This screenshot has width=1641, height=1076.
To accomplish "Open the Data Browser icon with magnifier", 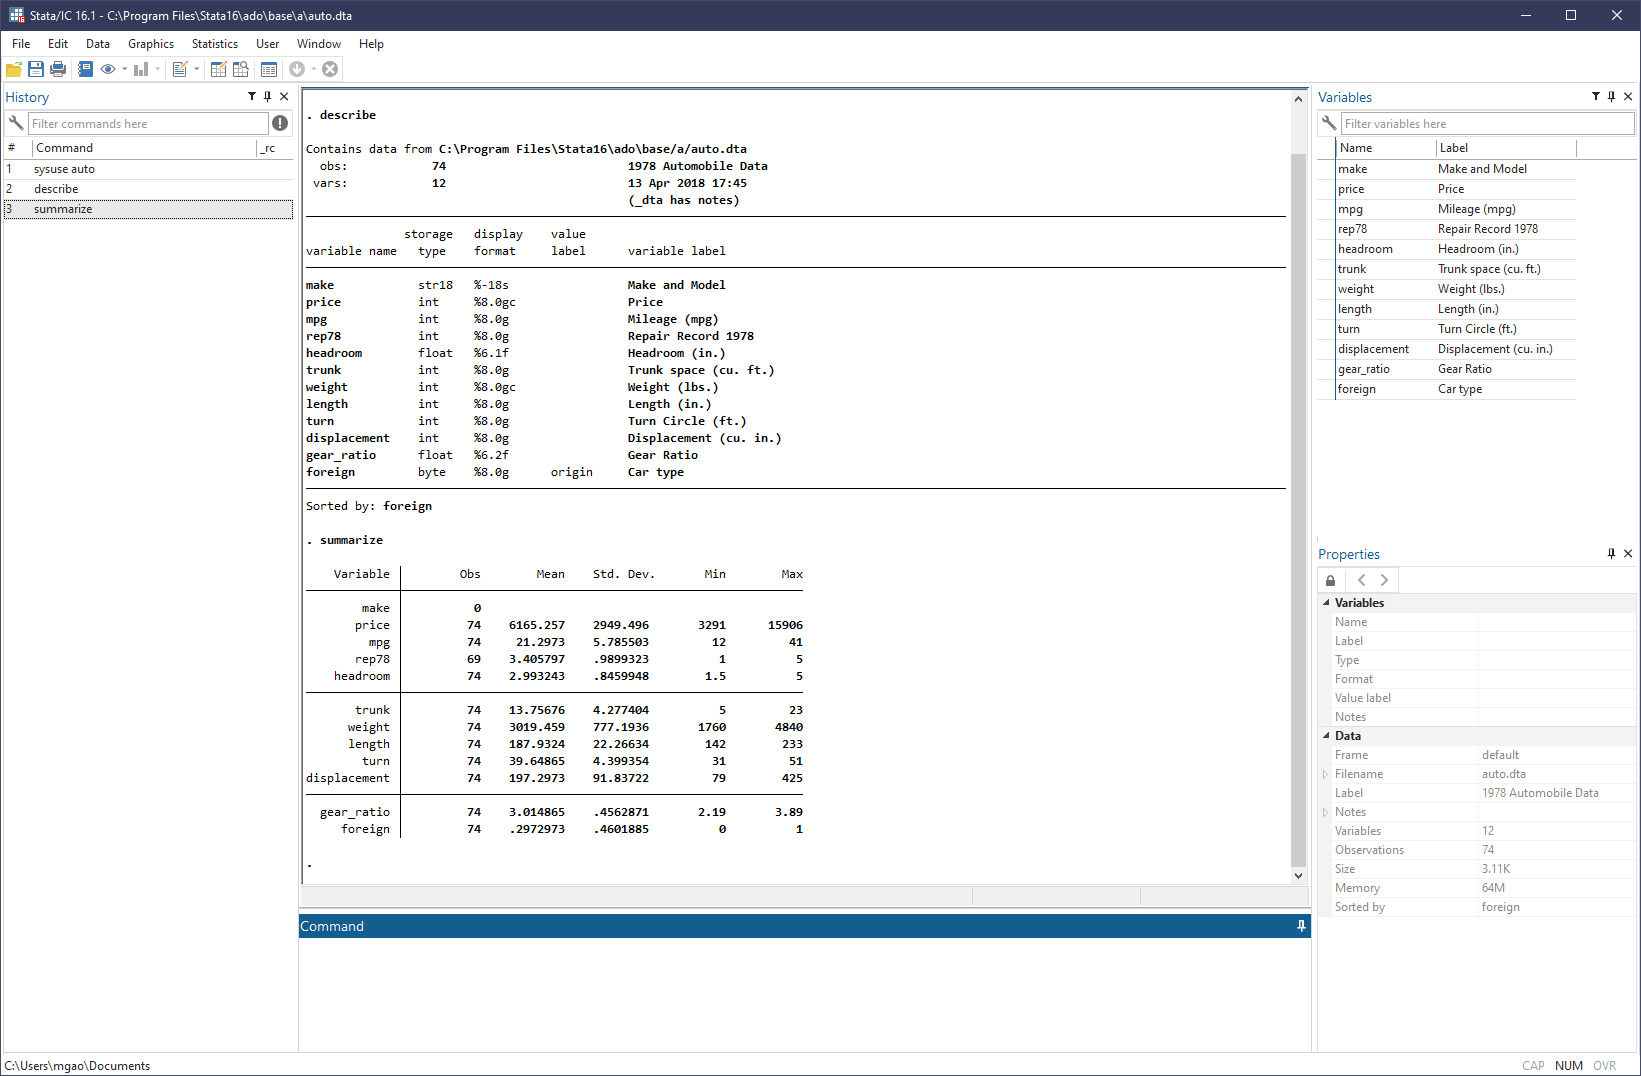I will click(241, 69).
